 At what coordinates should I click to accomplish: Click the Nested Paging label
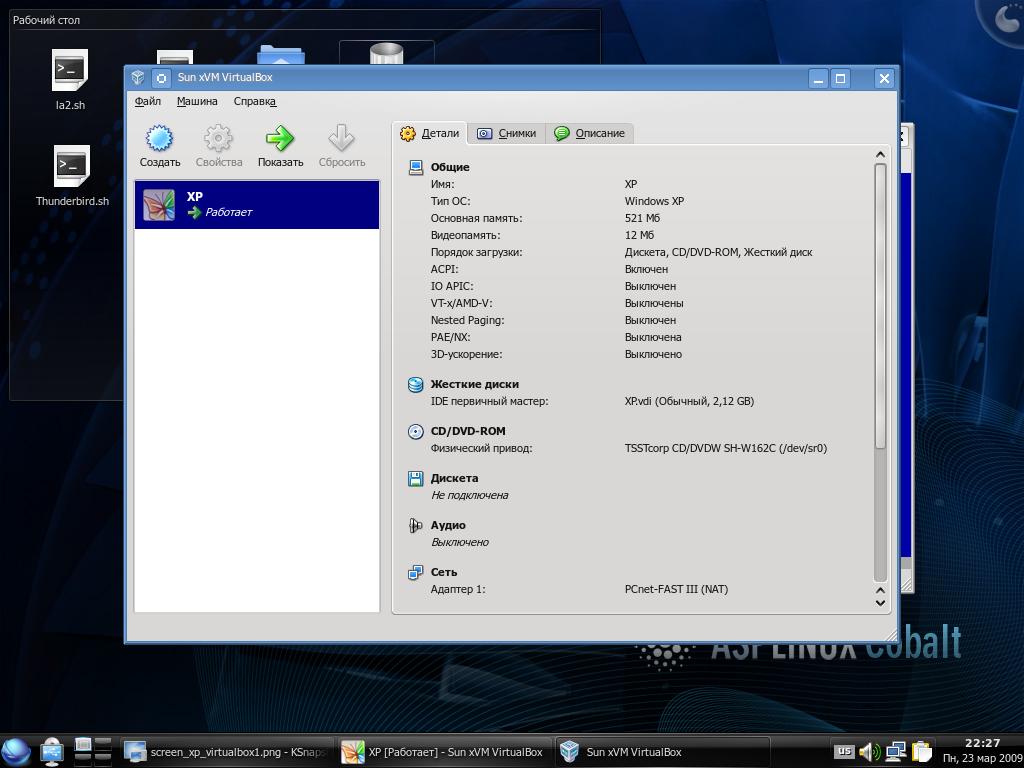click(468, 320)
